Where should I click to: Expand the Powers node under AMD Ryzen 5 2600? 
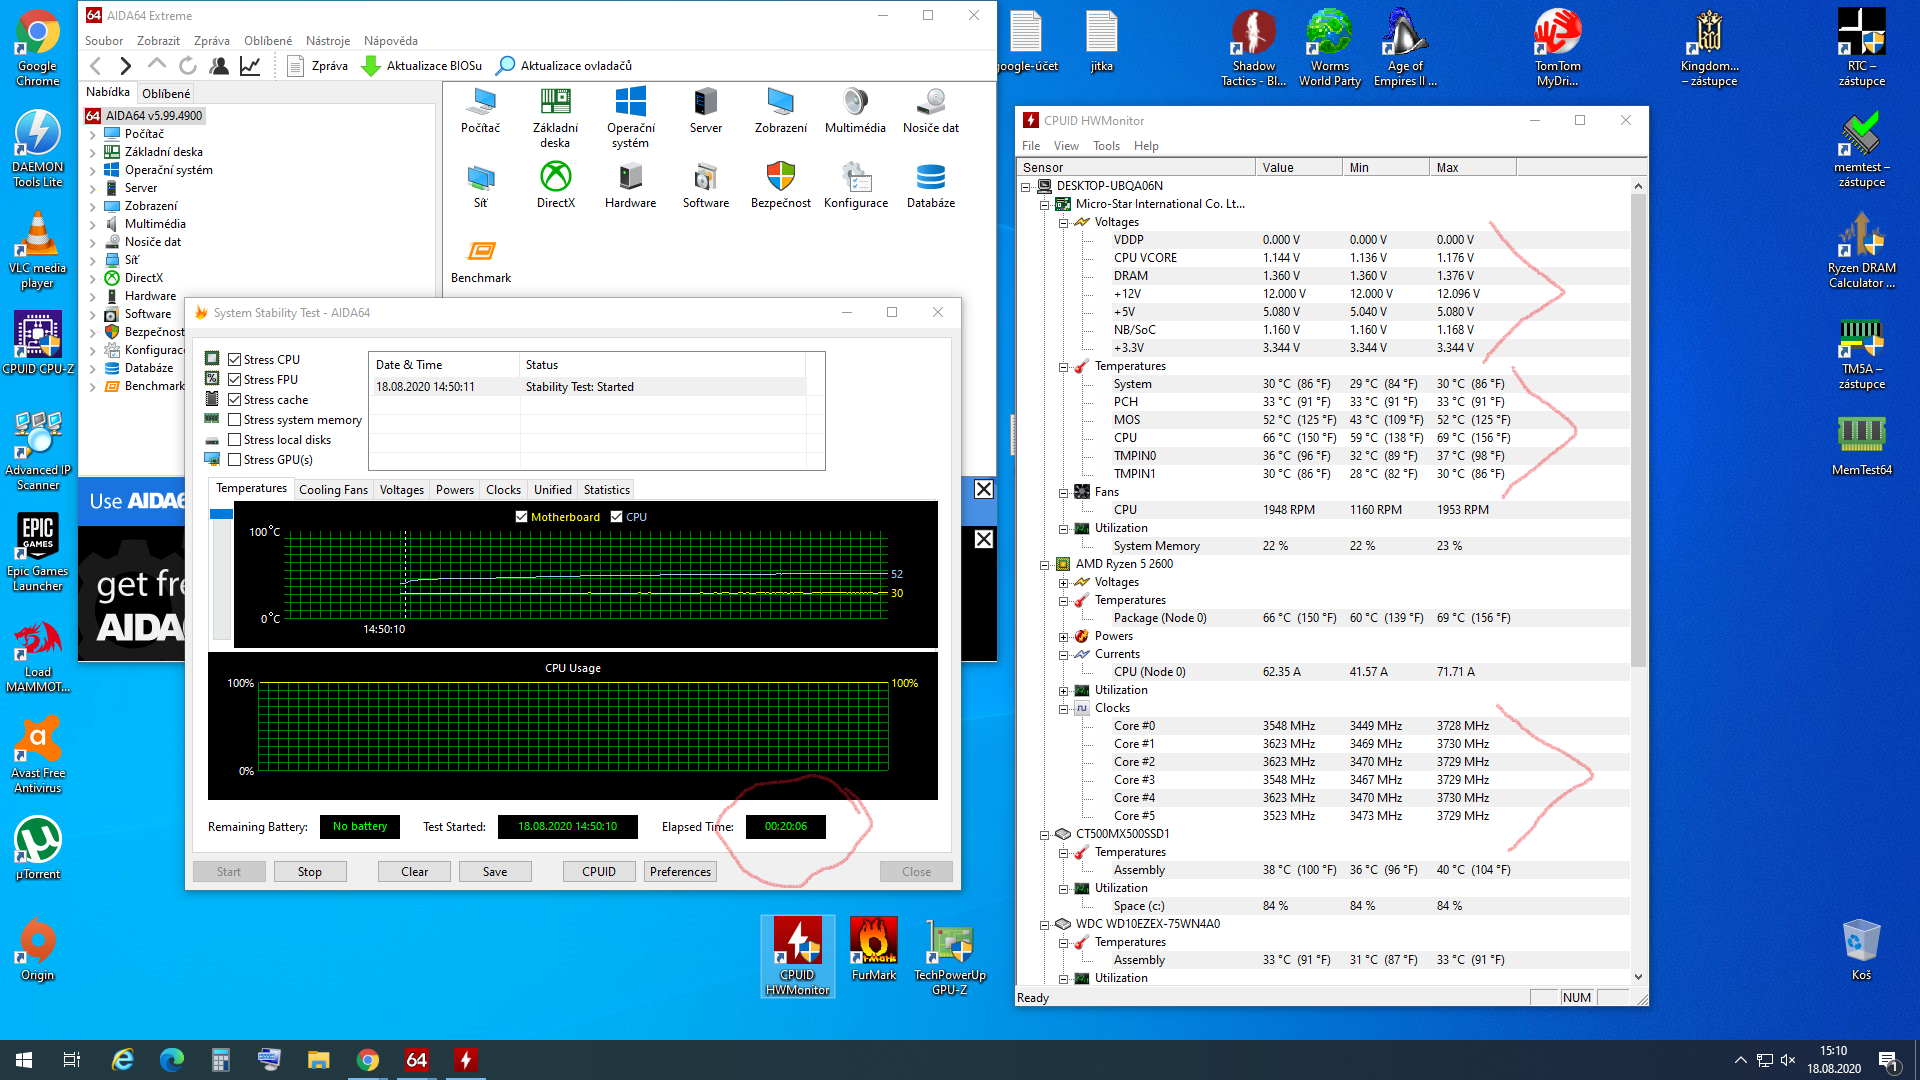(x=1064, y=636)
